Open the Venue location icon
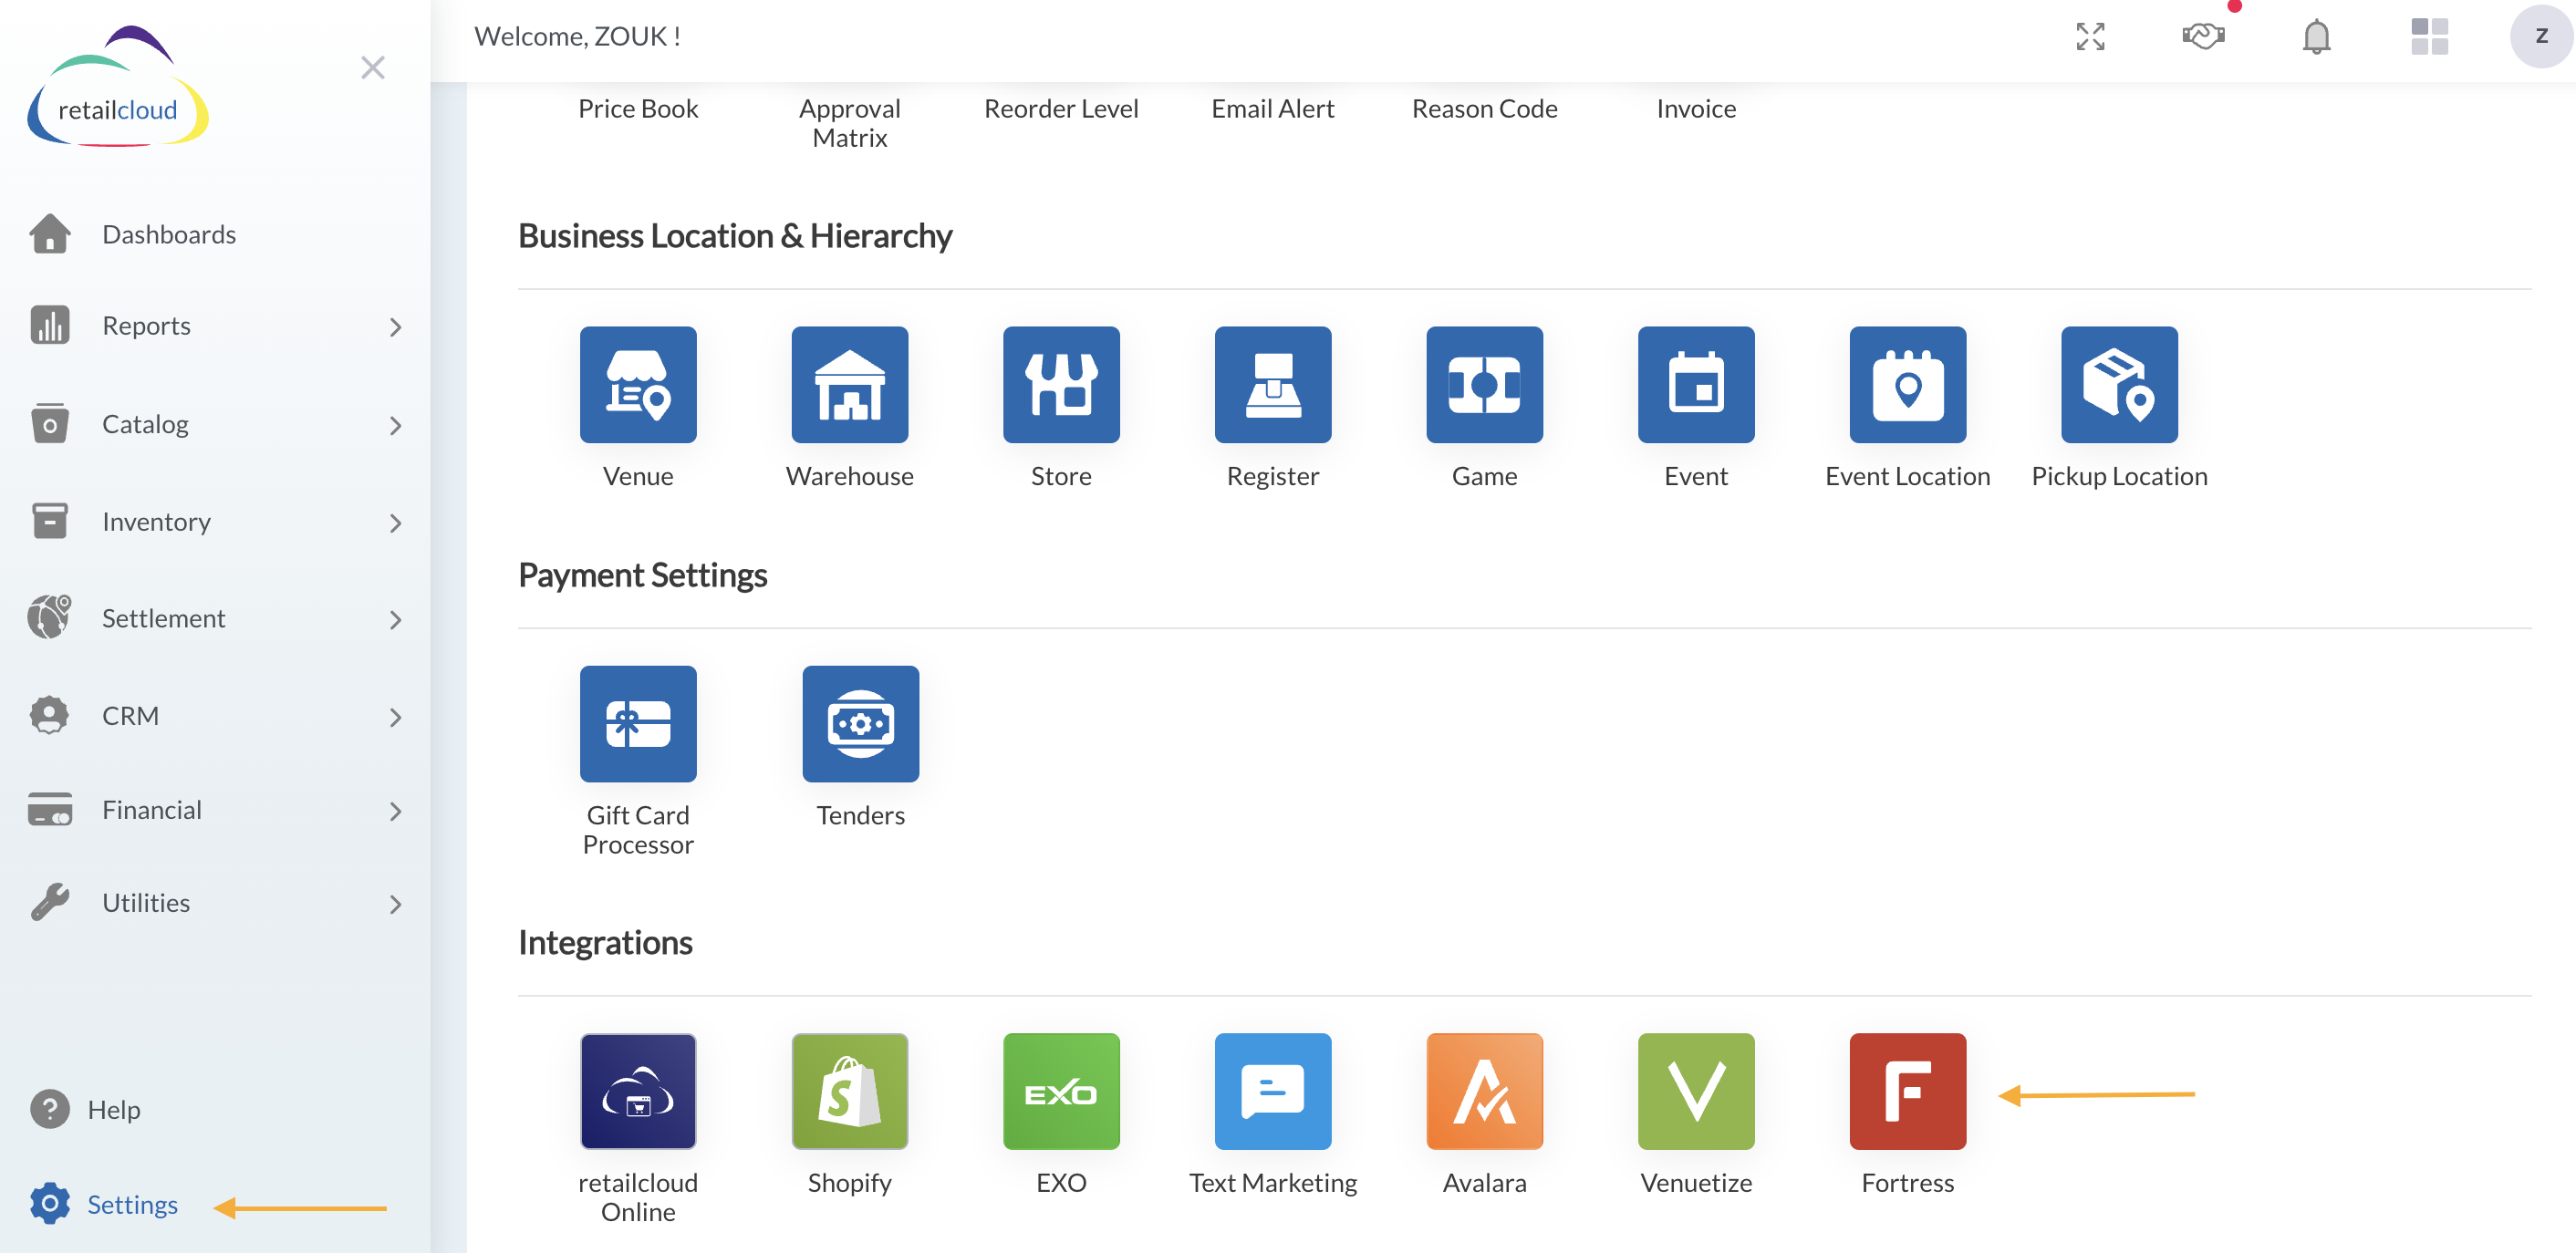This screenshot has width=2576, height=1253. click(638, 385)
